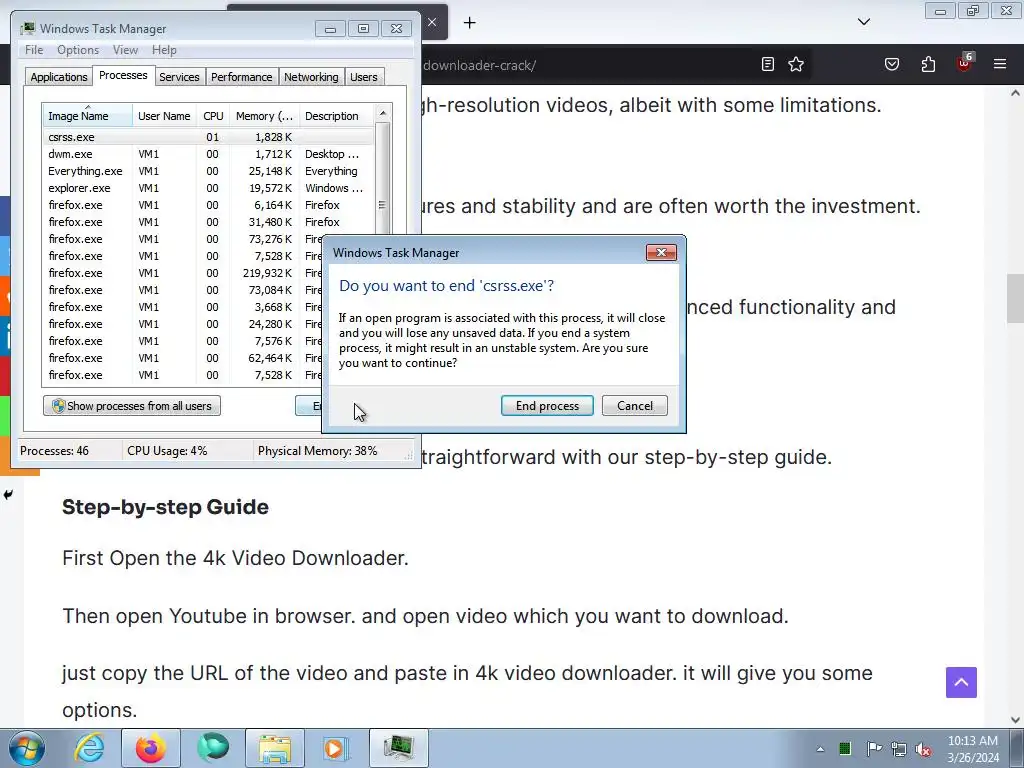1024x768 pixels.
Task: Click the Task Manager taskbar button
Action: pyautogui.click(x=399, y=748)
